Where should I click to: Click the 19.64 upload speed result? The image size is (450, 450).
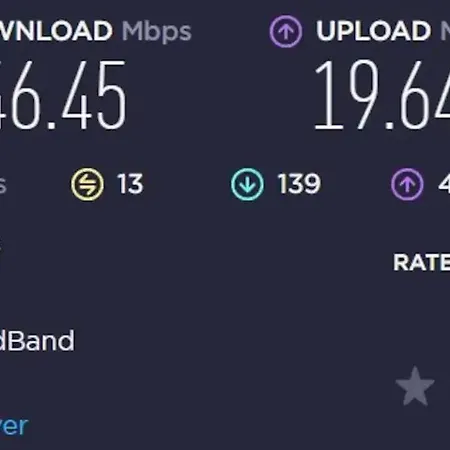[x=382, y=95]
